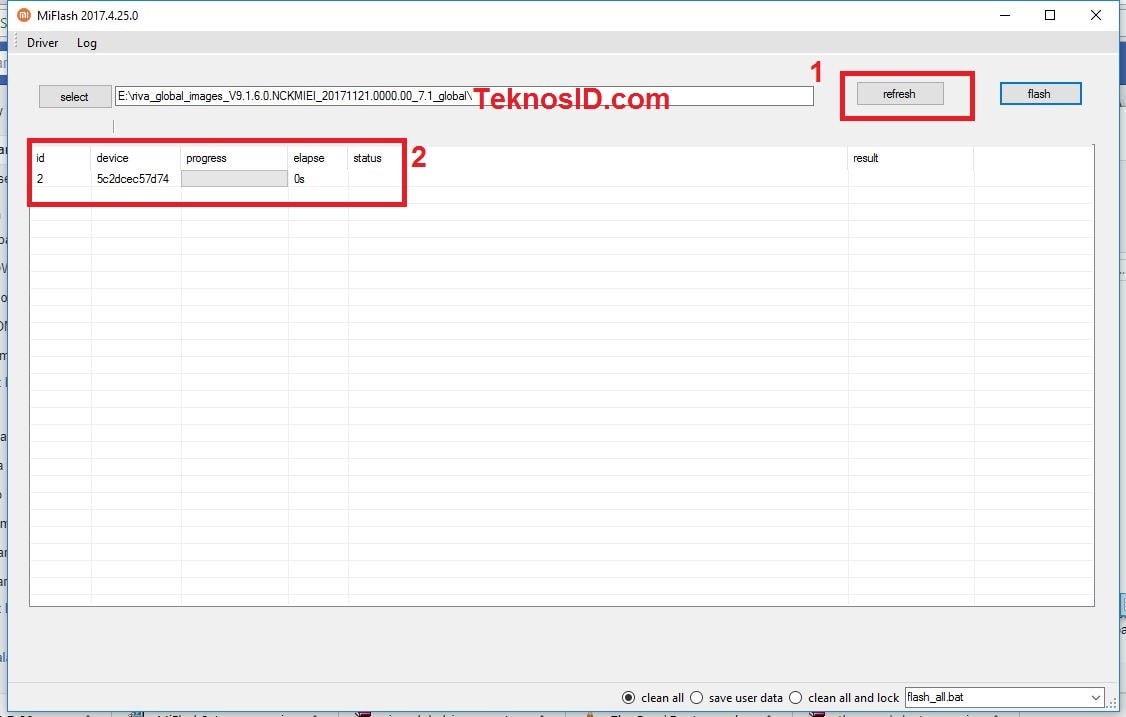Select device 5c2dcec57d74 in the list
The image size is (1126, 717).
[133, 179]
